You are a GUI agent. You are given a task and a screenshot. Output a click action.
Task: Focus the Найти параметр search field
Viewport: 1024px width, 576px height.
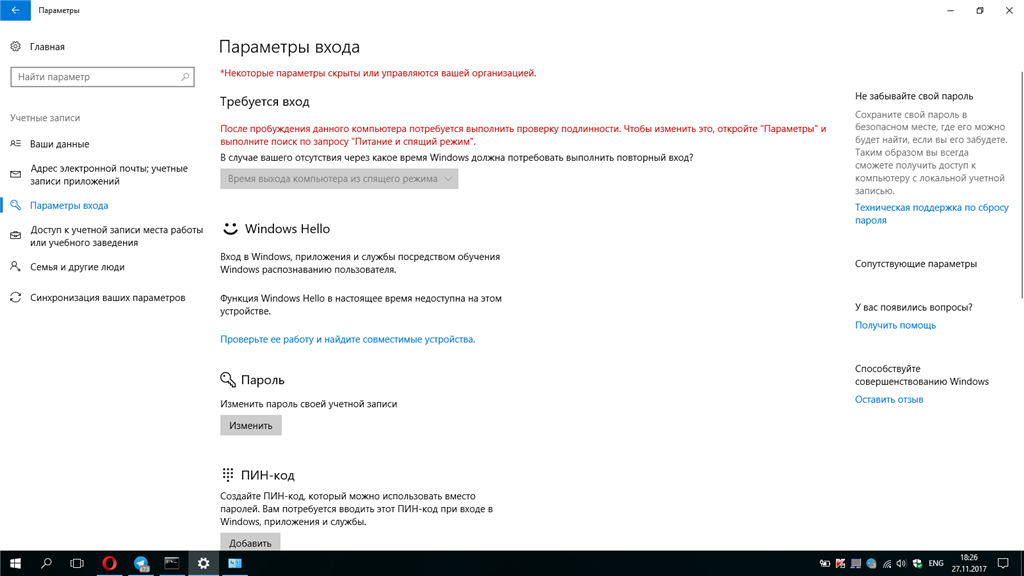[x=103, y=77]
